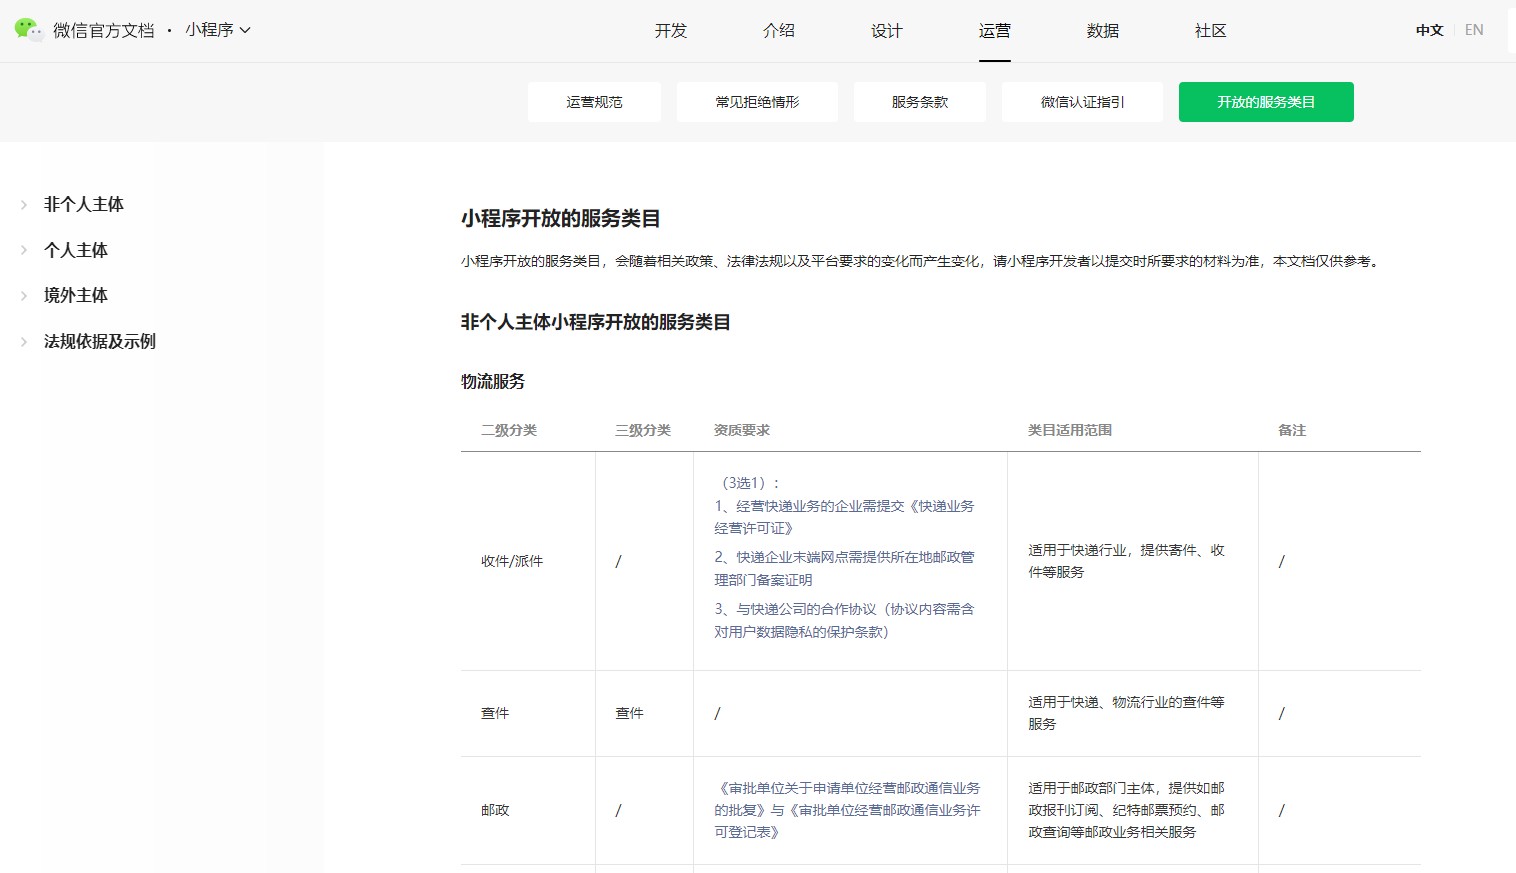Select 中文 language option
Screen dimensions: 1516x873
click(1430, 30)
